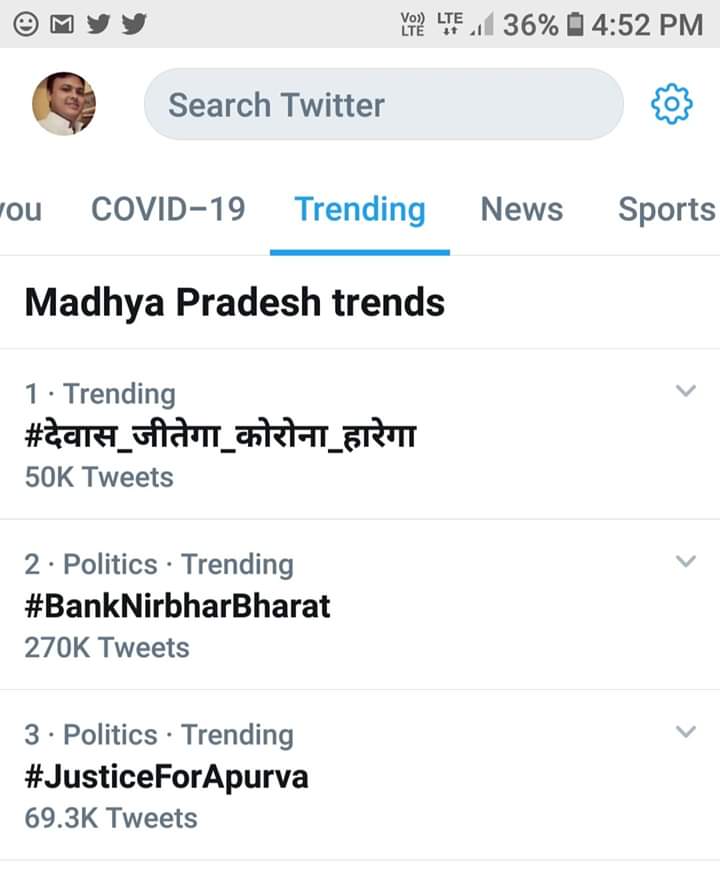Open the number one Hindi trending hashtag
The height and width of the screenshot is (874, 720).
tap(220, 436)
